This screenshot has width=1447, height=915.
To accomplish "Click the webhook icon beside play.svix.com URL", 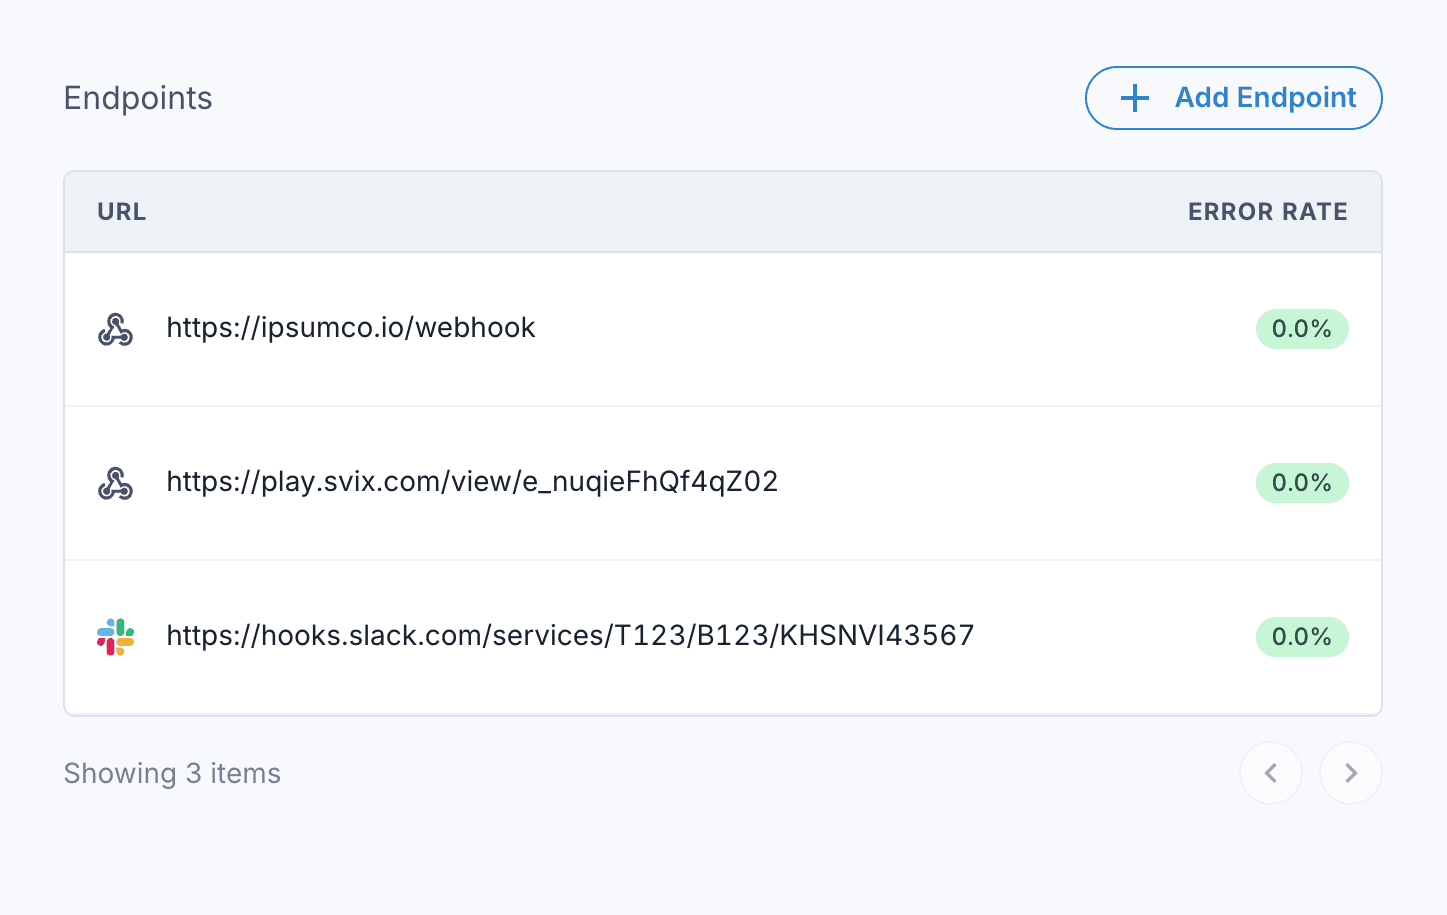I will pyautogui.click(x=116, y=483).
